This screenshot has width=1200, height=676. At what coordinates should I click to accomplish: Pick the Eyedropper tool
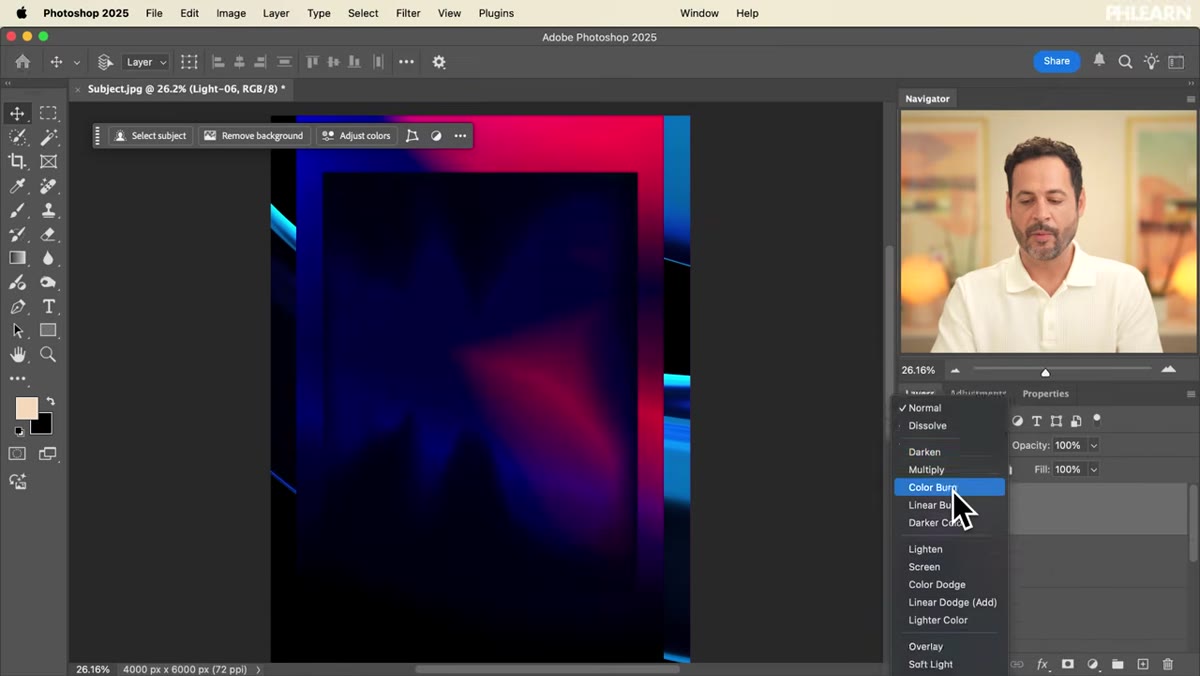(17, 186)
